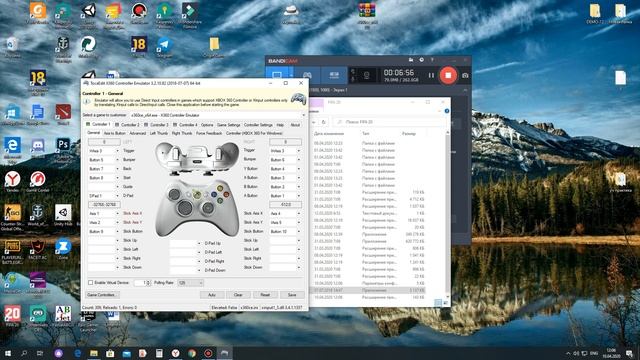Select Bandicam HDMI device recording mode icon
Image resolution: width=640 pixels, height=360 pixels.
point(334,75)
